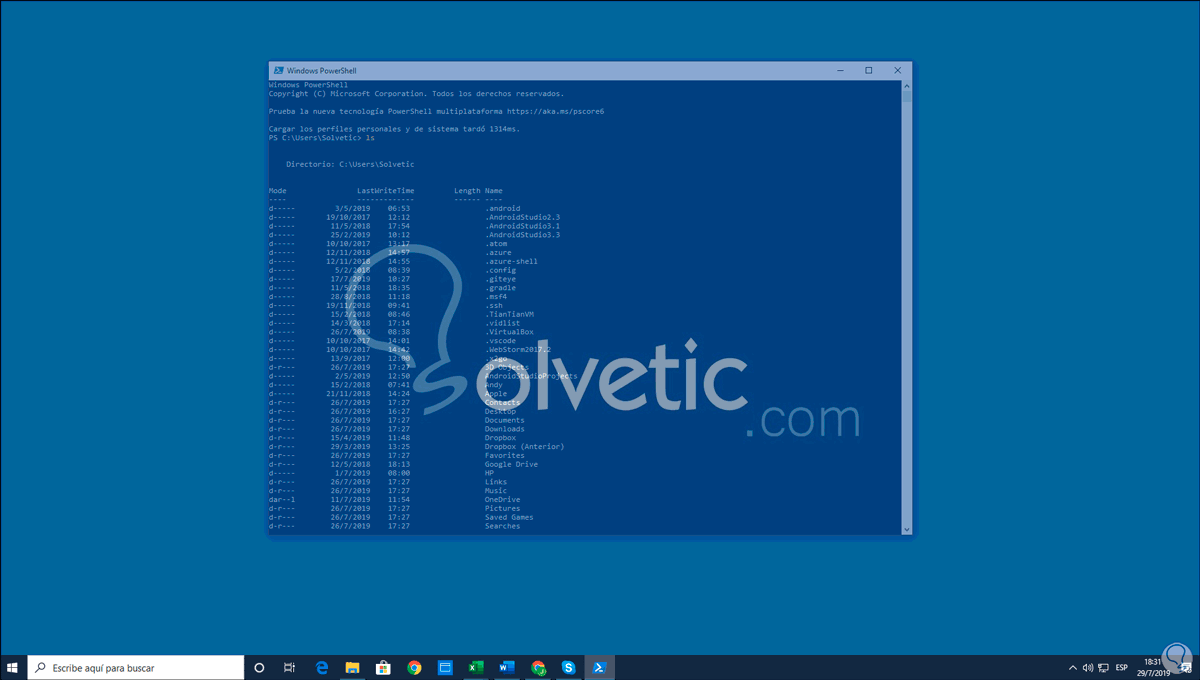Click PowerShell taskbar icon

pos(599,667)
